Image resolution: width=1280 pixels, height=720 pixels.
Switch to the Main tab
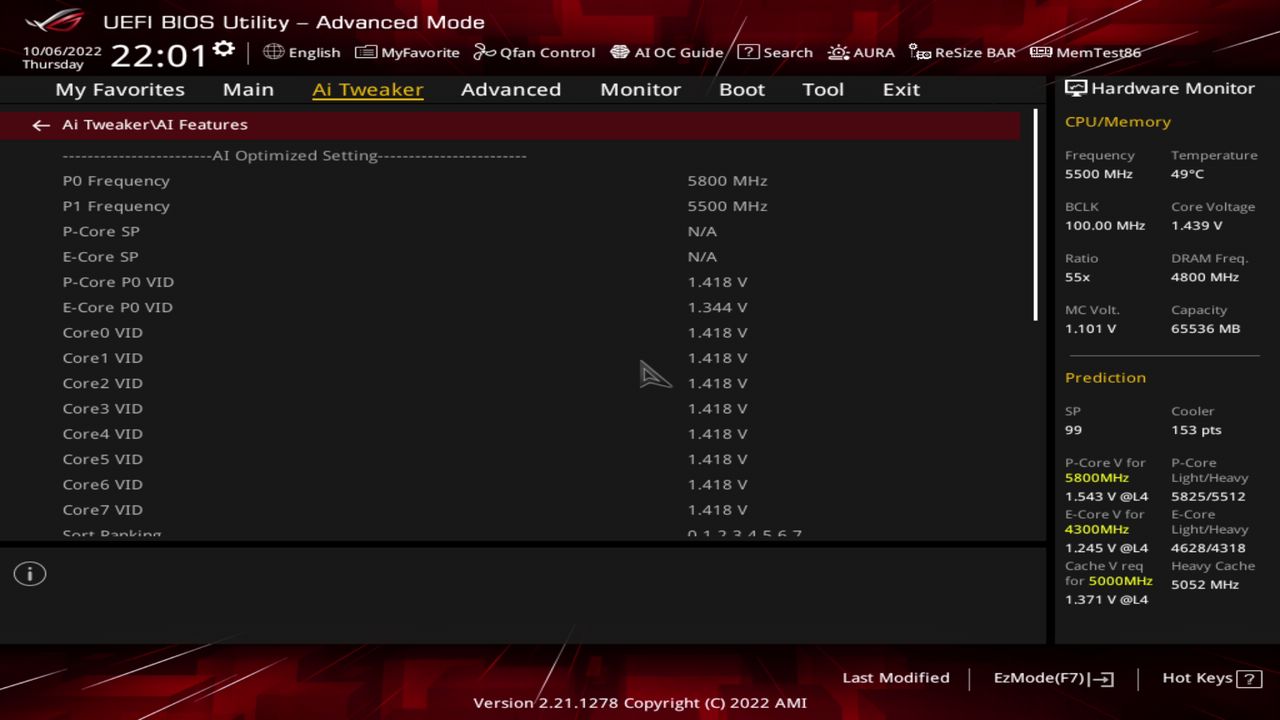(x=248, y=89)
